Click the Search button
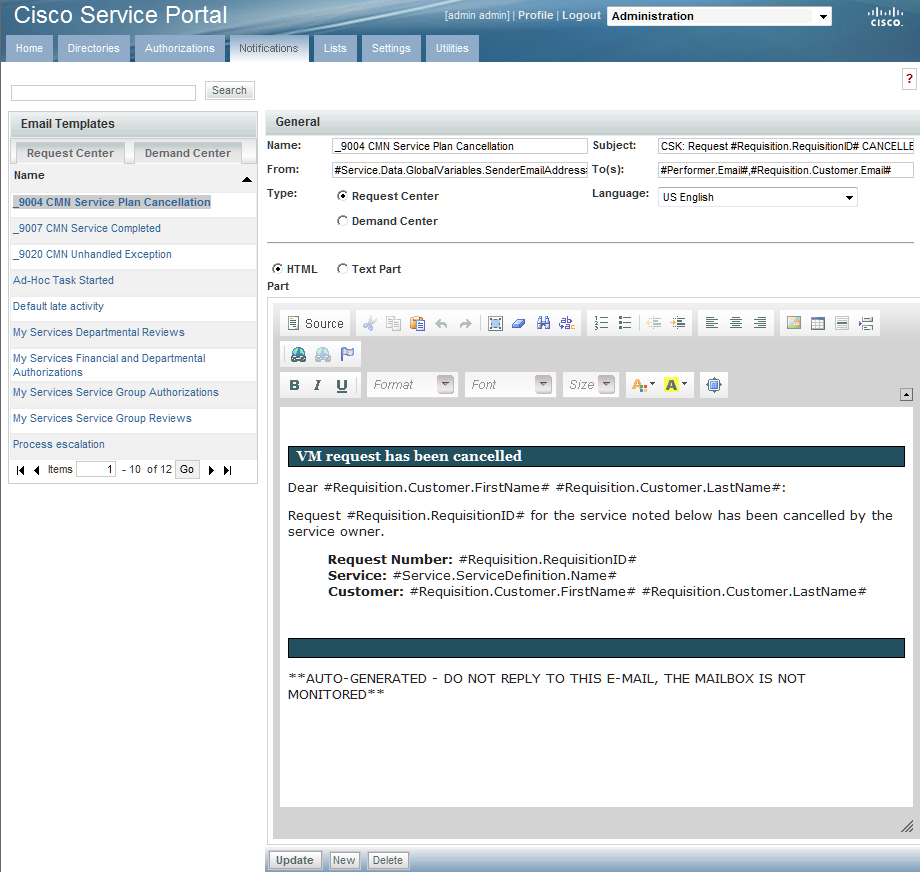 point(229,90)
